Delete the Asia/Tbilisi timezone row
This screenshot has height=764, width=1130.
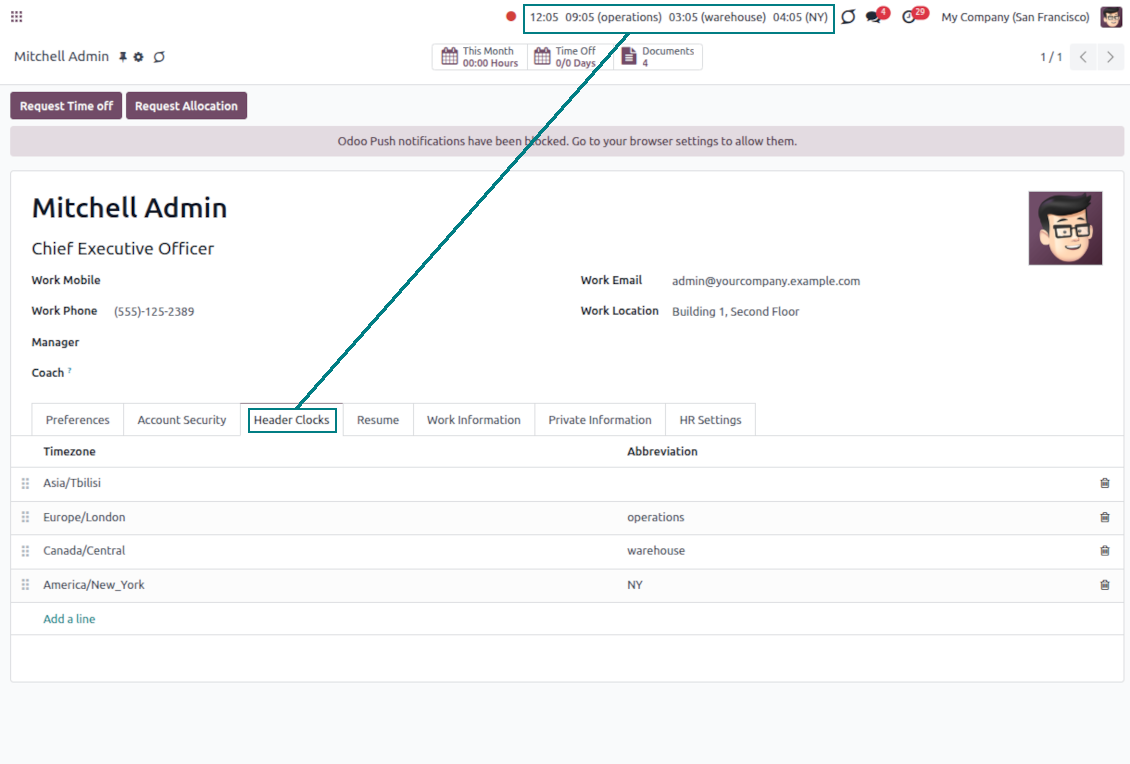tap(1105, 484)
